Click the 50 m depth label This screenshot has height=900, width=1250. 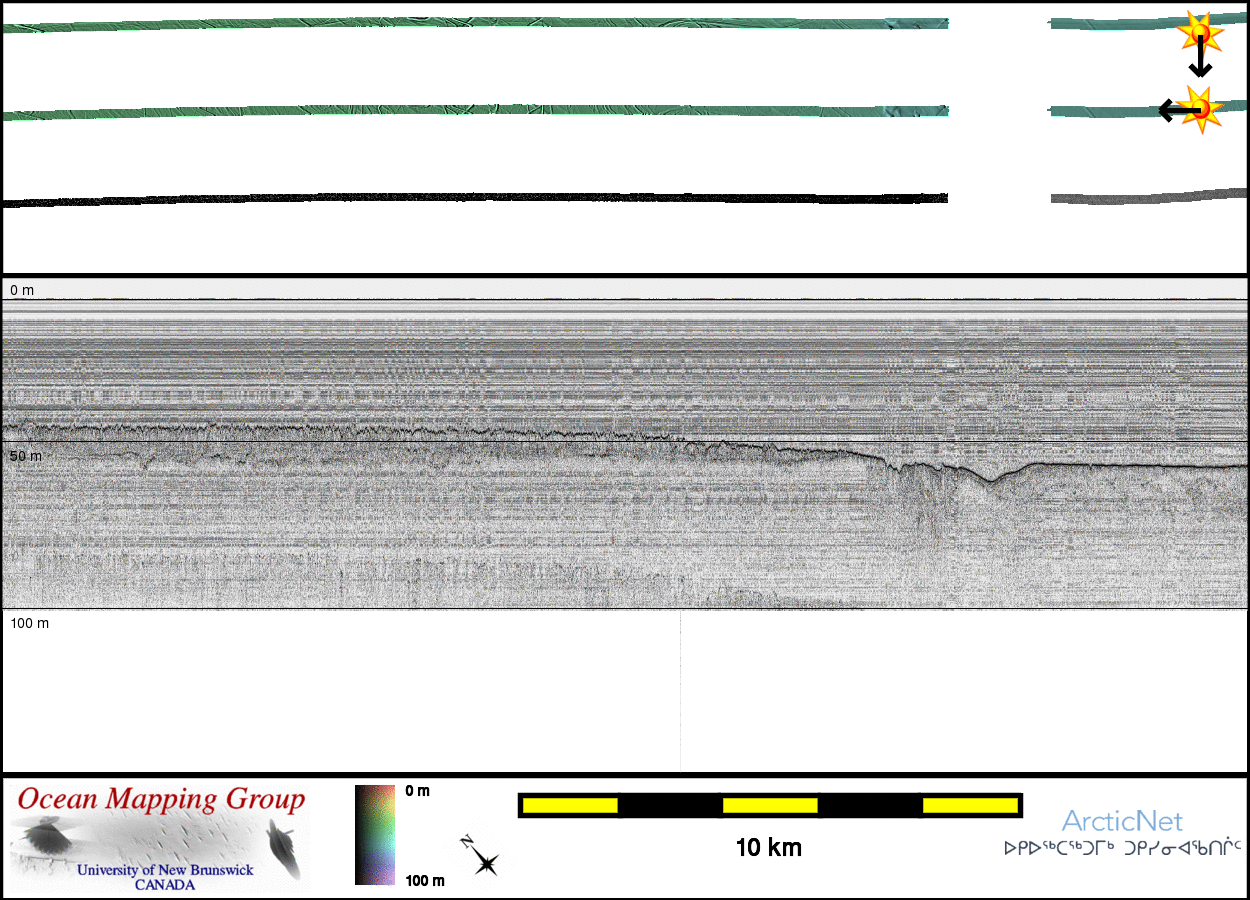click(x=26, y=456)
